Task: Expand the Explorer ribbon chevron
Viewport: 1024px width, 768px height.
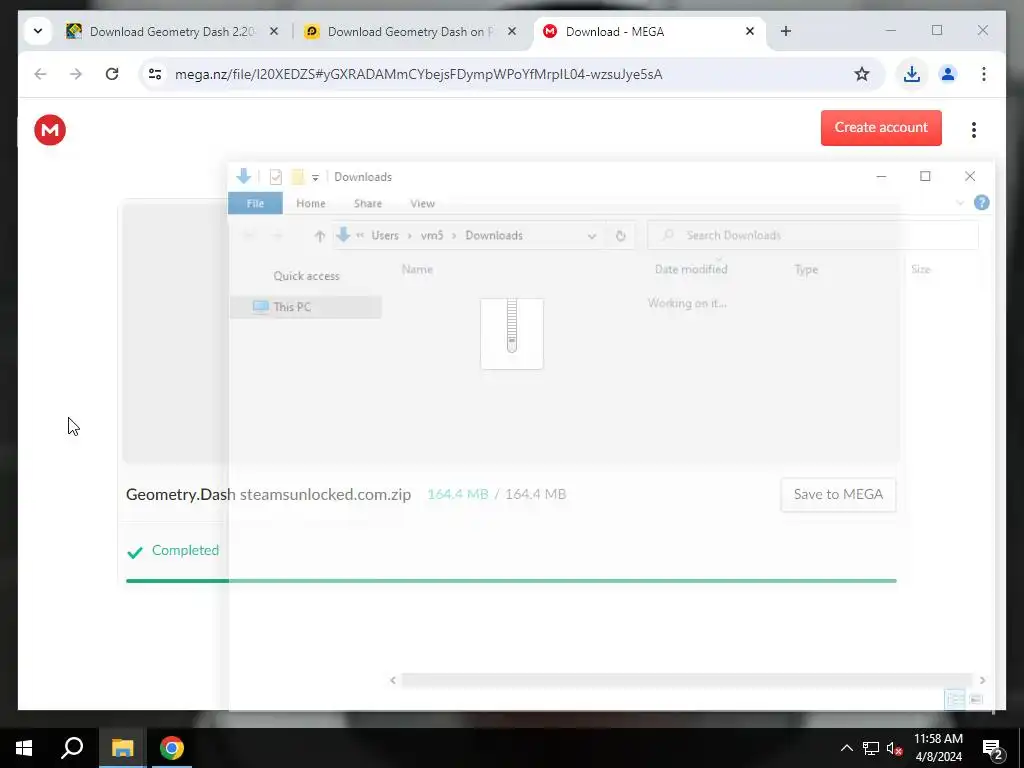Action: 960,202
